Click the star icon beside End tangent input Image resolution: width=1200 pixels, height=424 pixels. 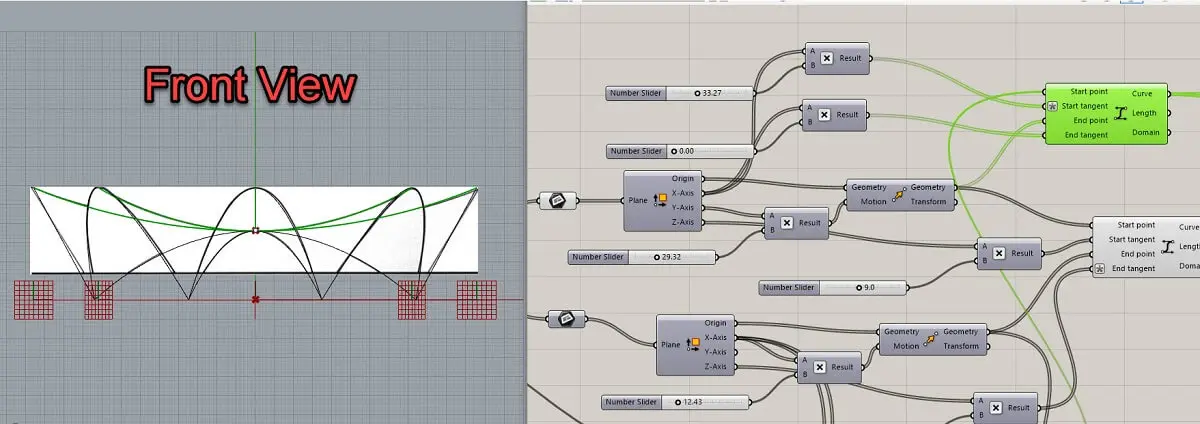click(1099, 268)
